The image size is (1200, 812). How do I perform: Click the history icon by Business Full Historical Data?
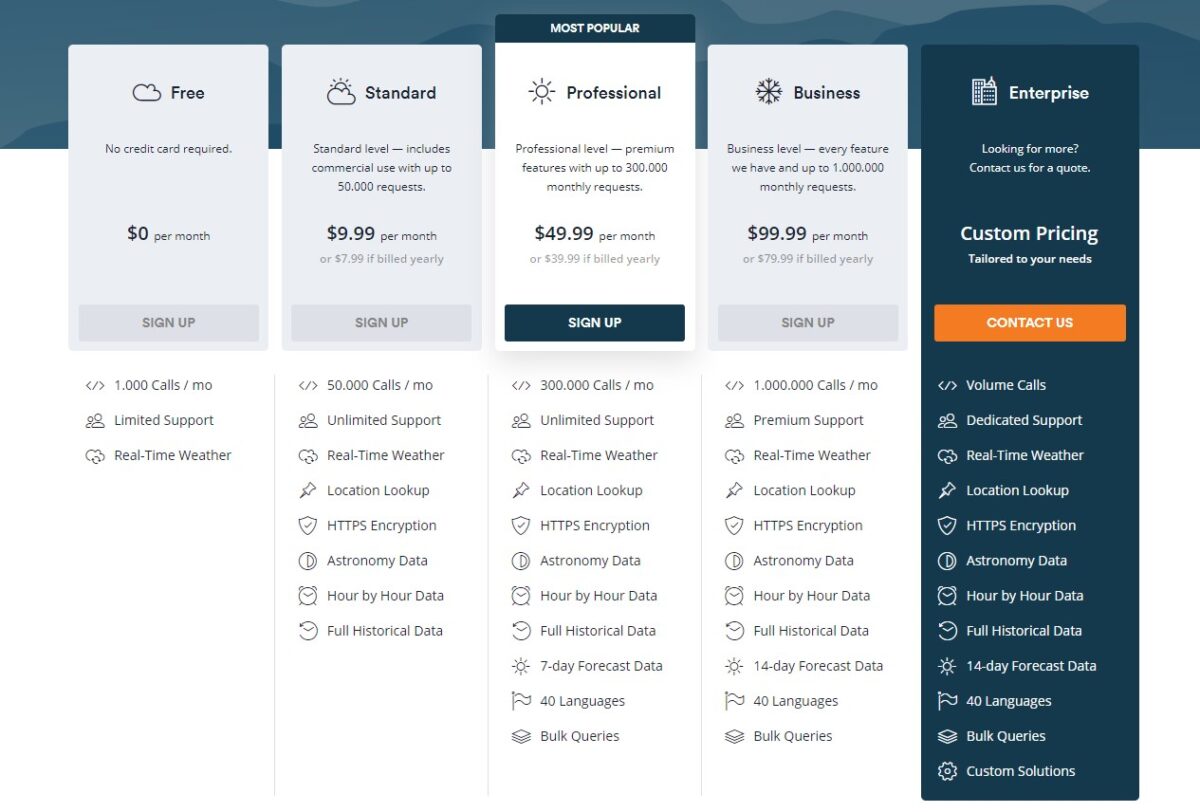pyautogui.click(x=734, y=631)
